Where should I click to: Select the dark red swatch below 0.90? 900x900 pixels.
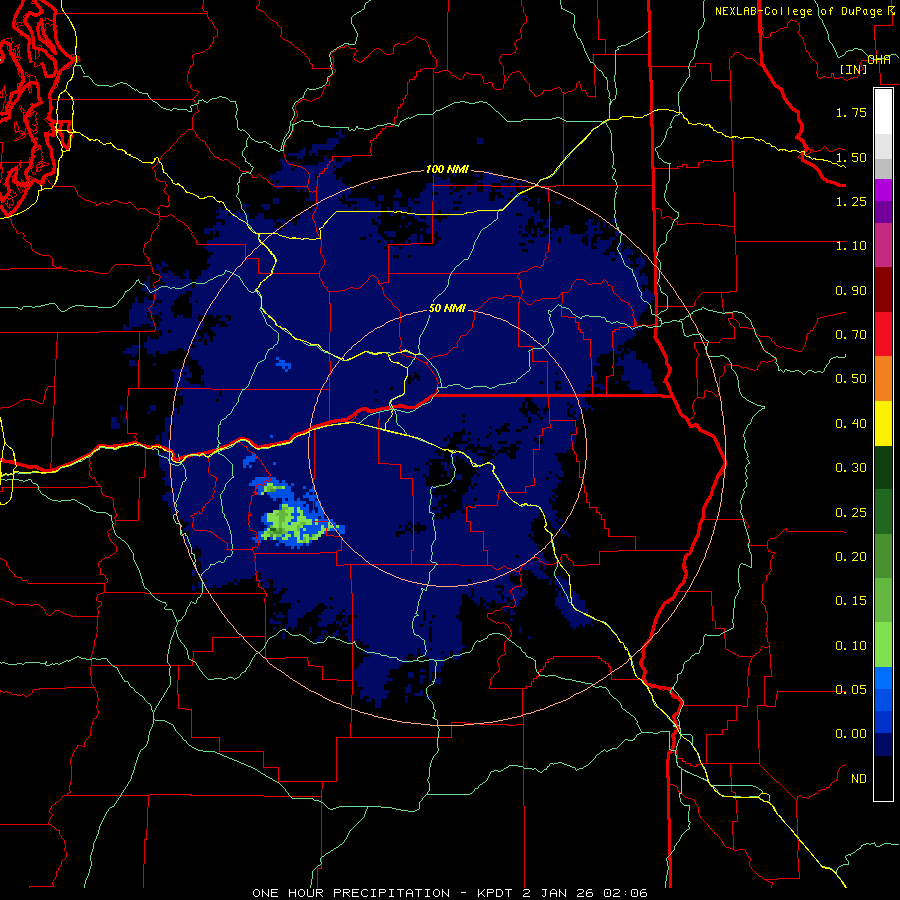click(x=883, y=290)
